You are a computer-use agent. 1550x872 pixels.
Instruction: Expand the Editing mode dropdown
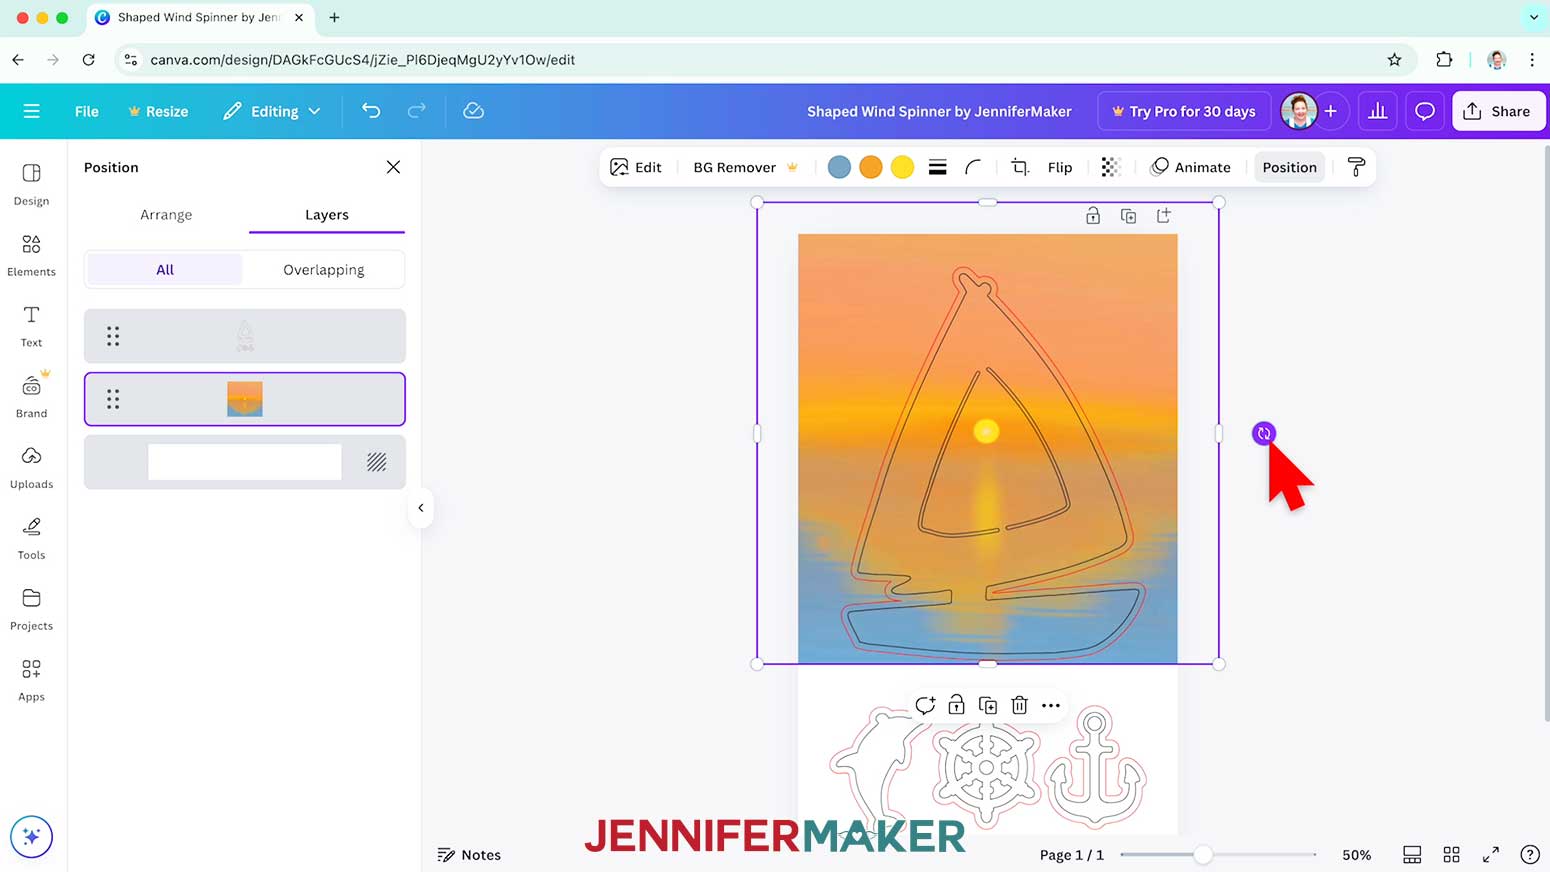272,111
